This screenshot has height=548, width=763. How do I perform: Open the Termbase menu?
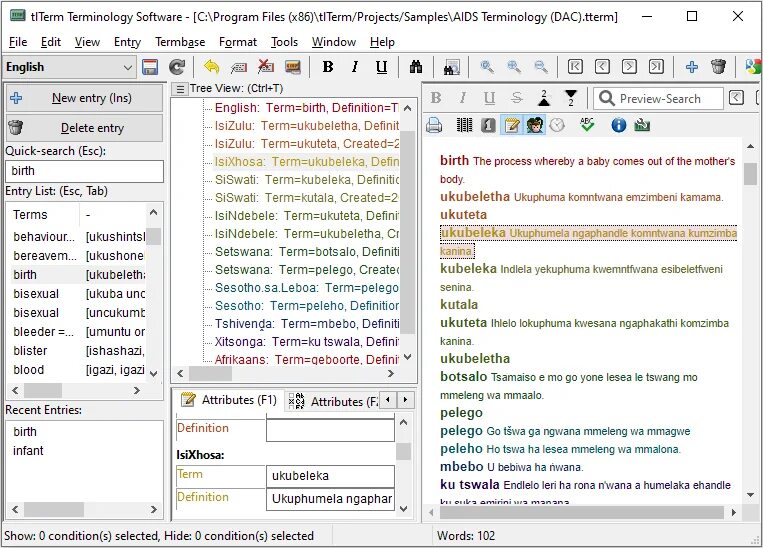[180, 42]
